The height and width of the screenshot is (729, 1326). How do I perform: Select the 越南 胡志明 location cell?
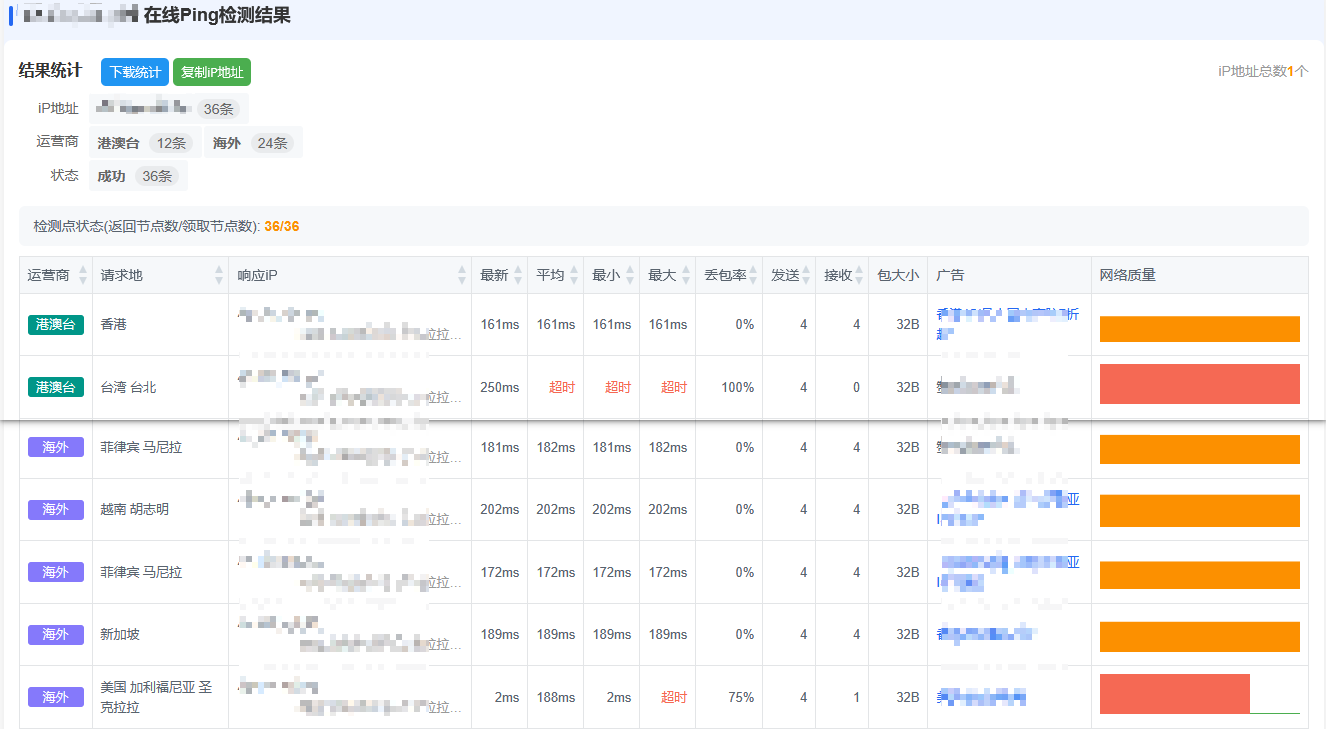pos(160,510)
